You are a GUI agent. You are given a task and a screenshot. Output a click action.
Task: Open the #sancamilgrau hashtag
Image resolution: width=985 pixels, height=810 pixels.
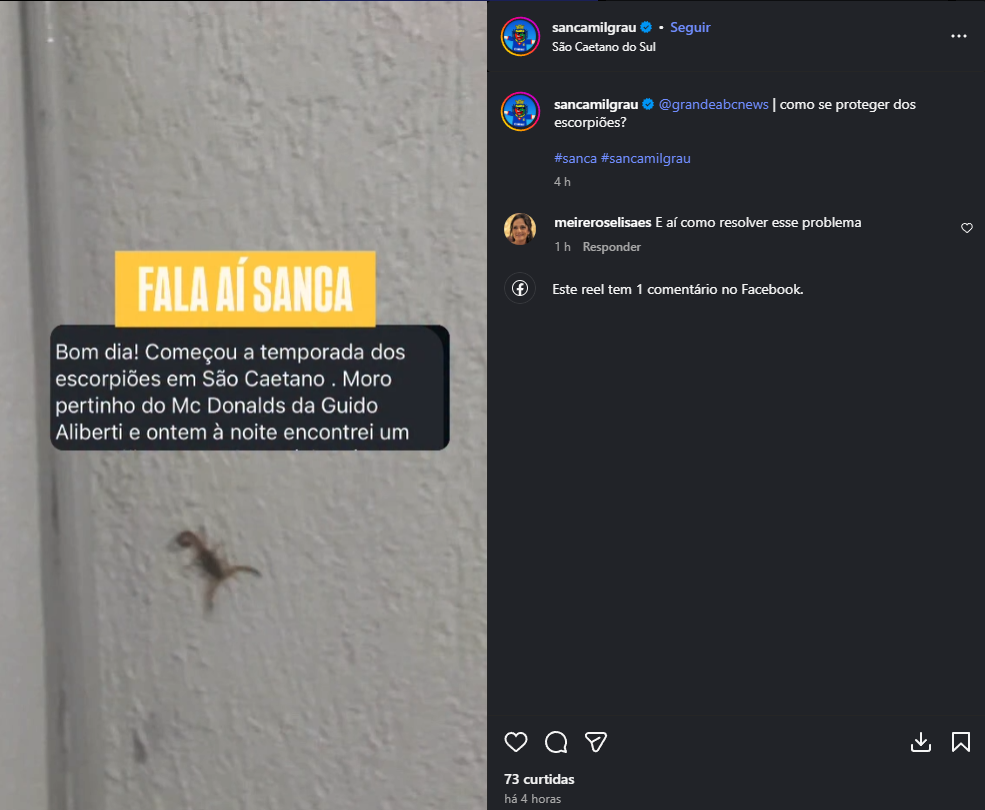coord(645,158)
